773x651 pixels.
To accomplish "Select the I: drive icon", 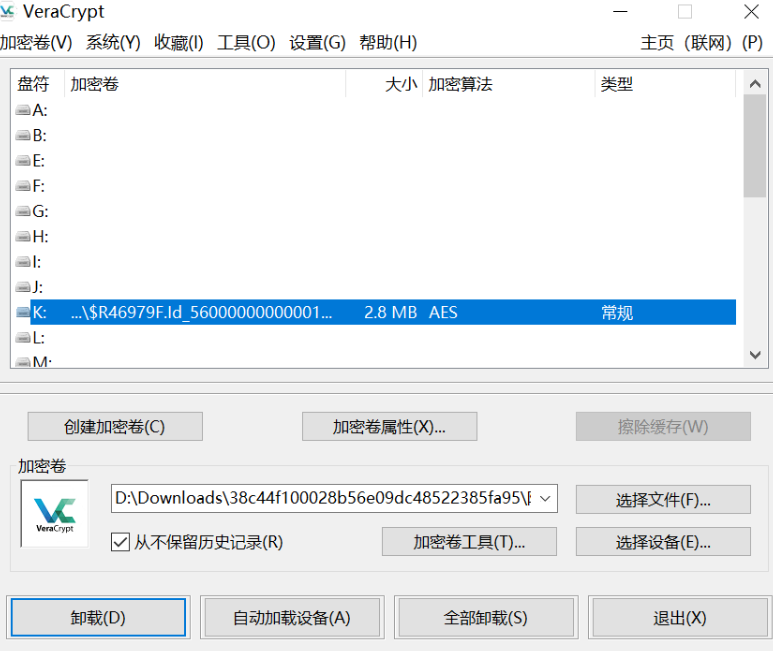I will tap(23, 262).
